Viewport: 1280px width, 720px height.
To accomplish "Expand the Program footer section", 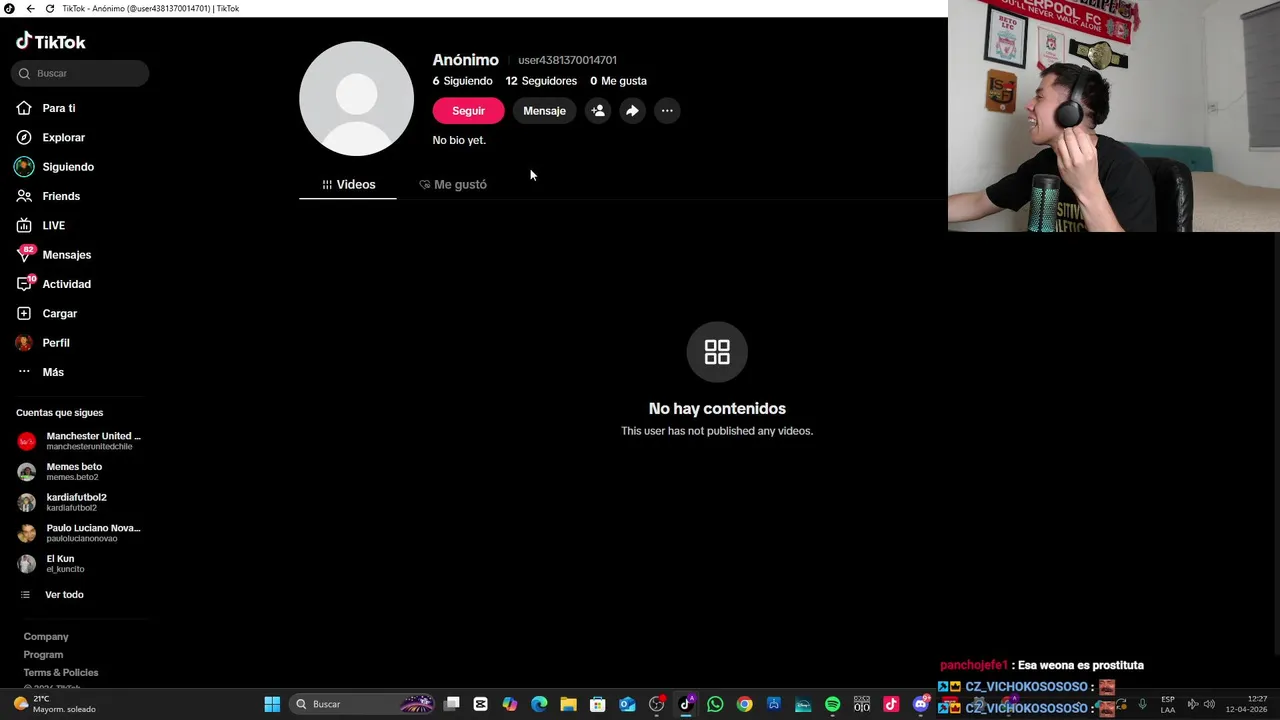I will (43, 655).
